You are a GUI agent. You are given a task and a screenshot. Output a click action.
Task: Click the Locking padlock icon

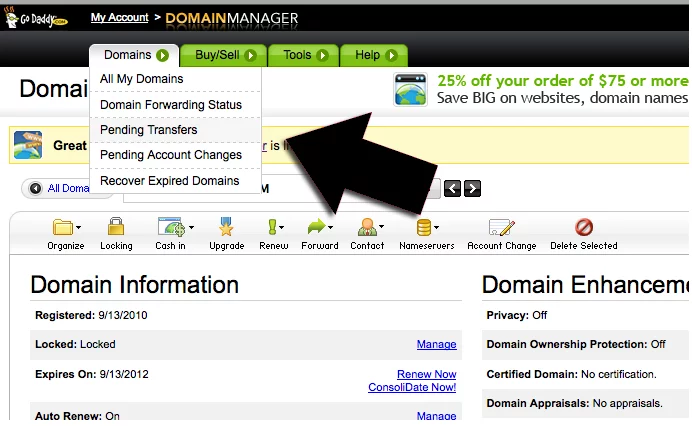116,228
